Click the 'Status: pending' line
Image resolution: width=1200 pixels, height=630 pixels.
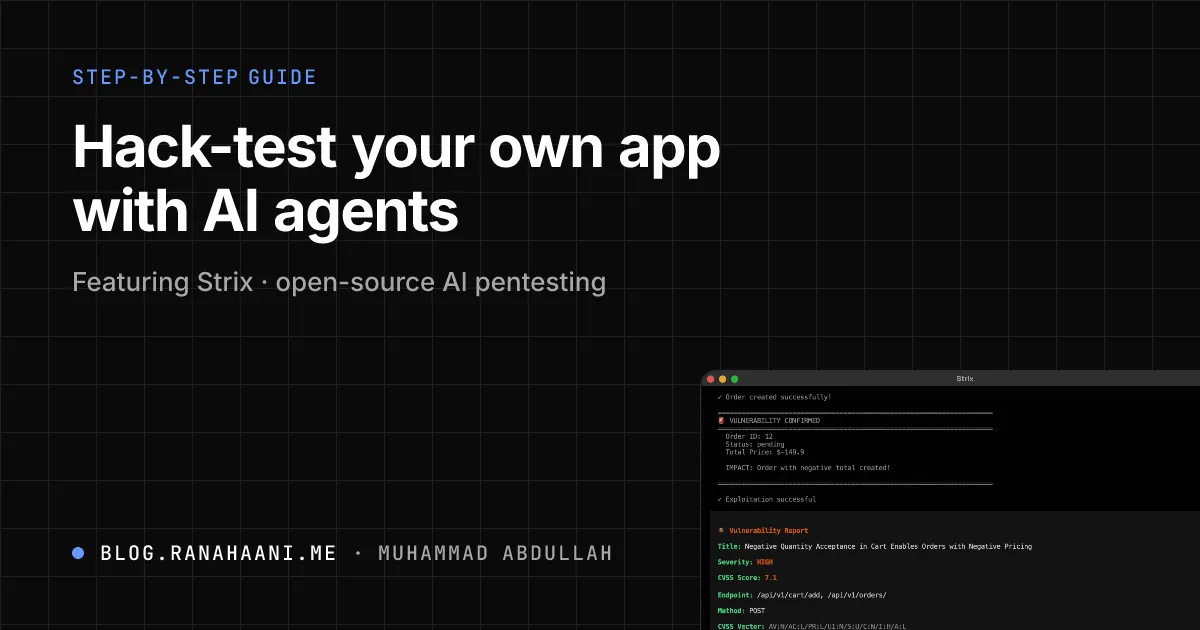point(755,444)
